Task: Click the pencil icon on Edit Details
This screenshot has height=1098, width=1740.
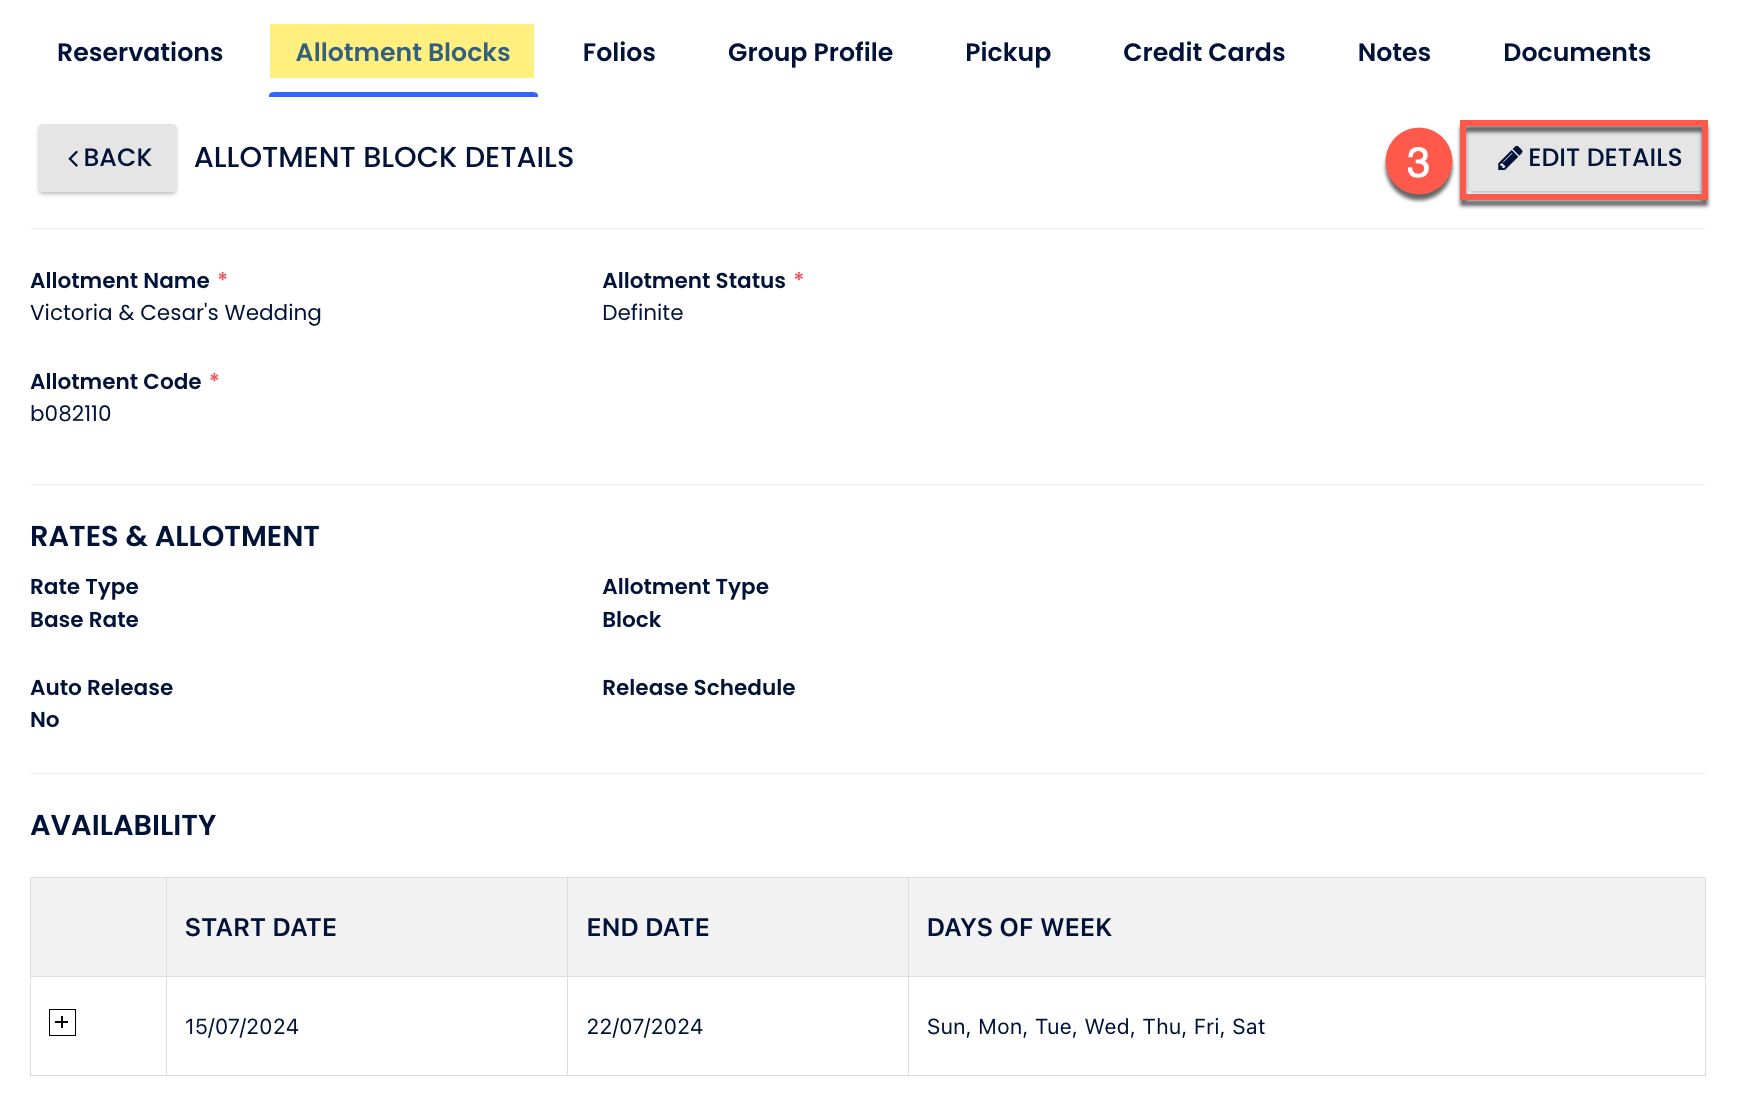Action: (1509, 158)
